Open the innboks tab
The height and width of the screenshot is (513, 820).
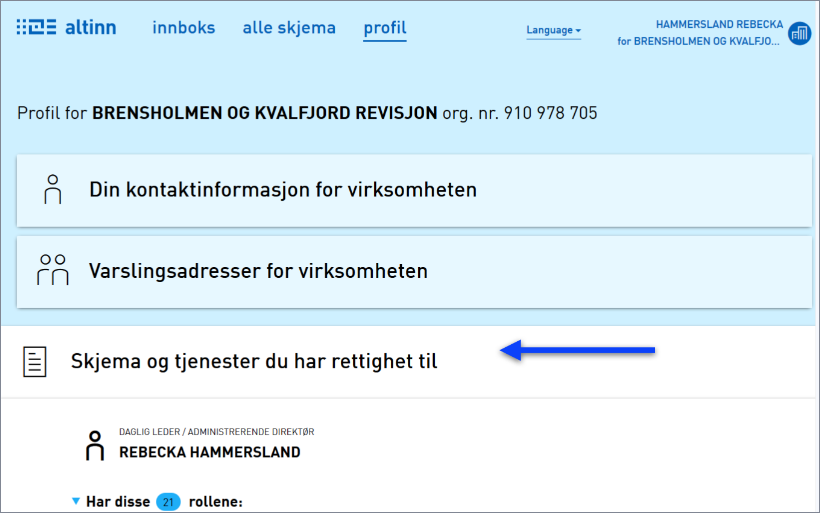tap(184, 28)
